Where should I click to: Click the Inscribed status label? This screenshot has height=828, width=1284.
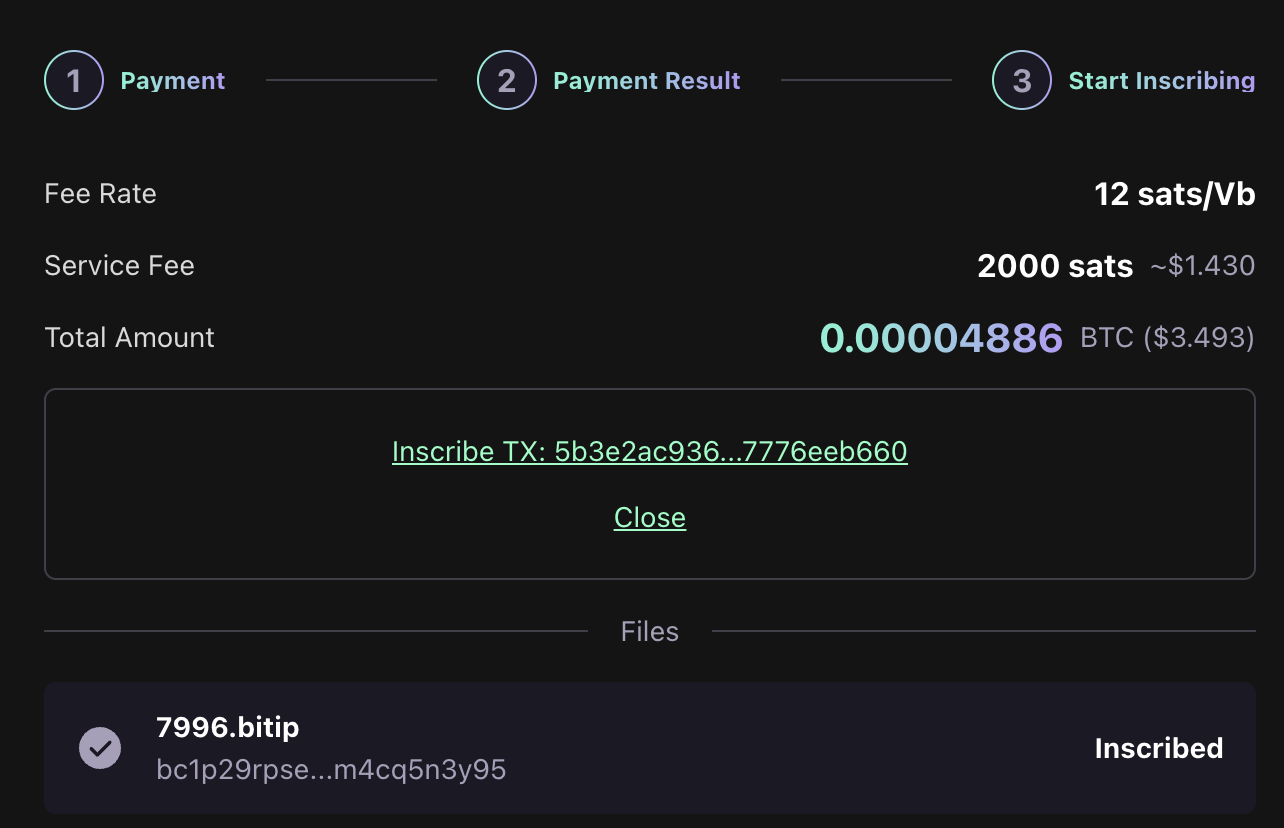(1158, 748)
